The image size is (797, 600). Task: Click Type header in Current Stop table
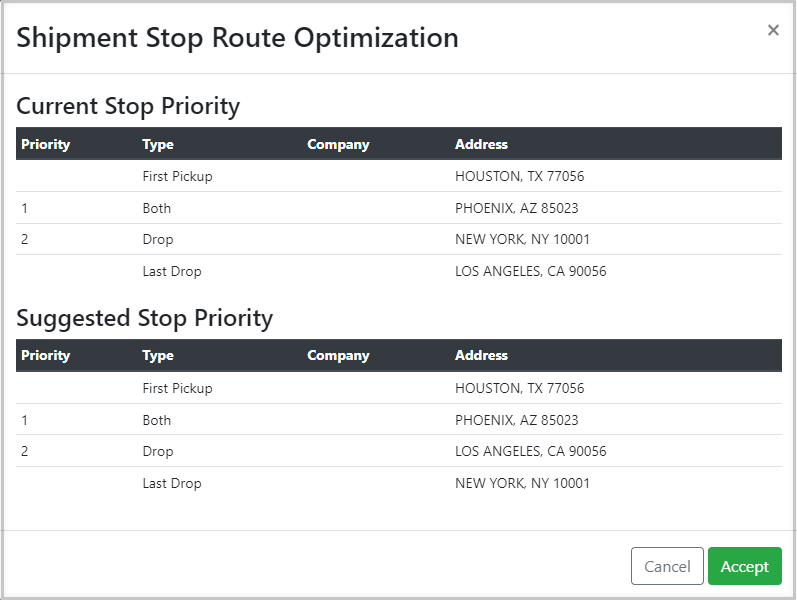(x=158, y=144)
